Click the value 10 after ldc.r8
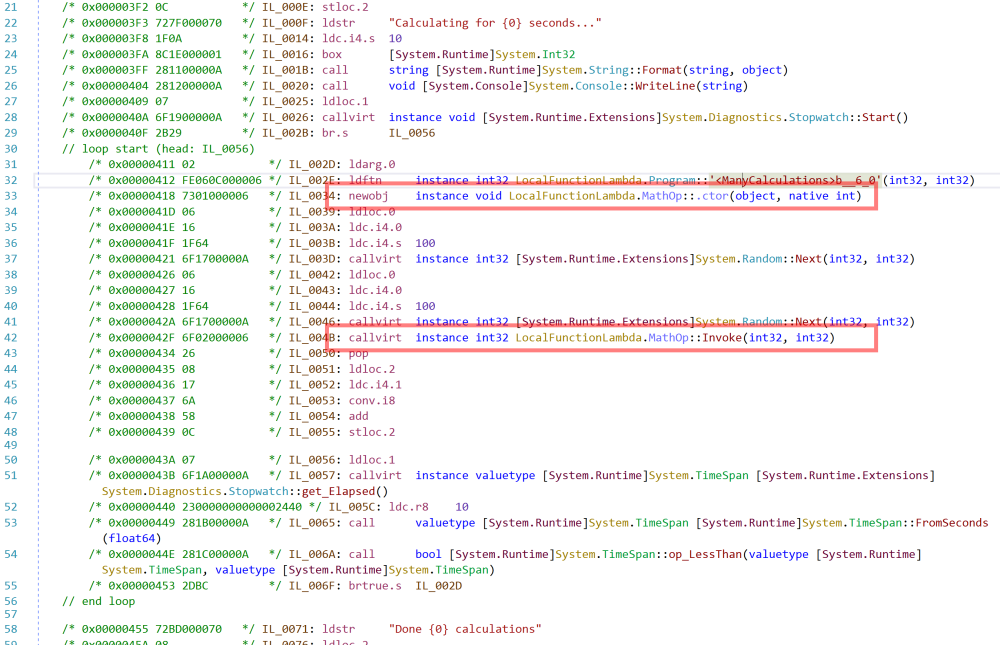This screenshot has width=1000, height=645. [x=462, y=507]
